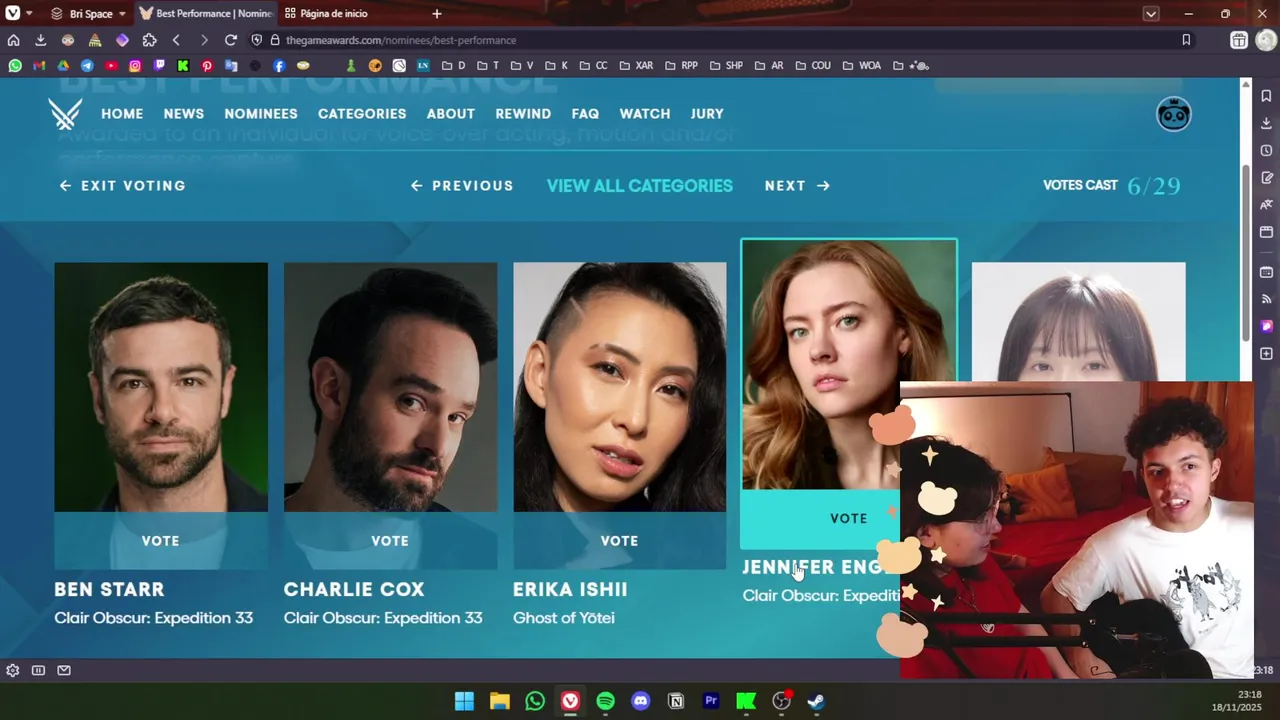
Task: Expand the CC bookmarks folder
Action: tap(593, 66)
